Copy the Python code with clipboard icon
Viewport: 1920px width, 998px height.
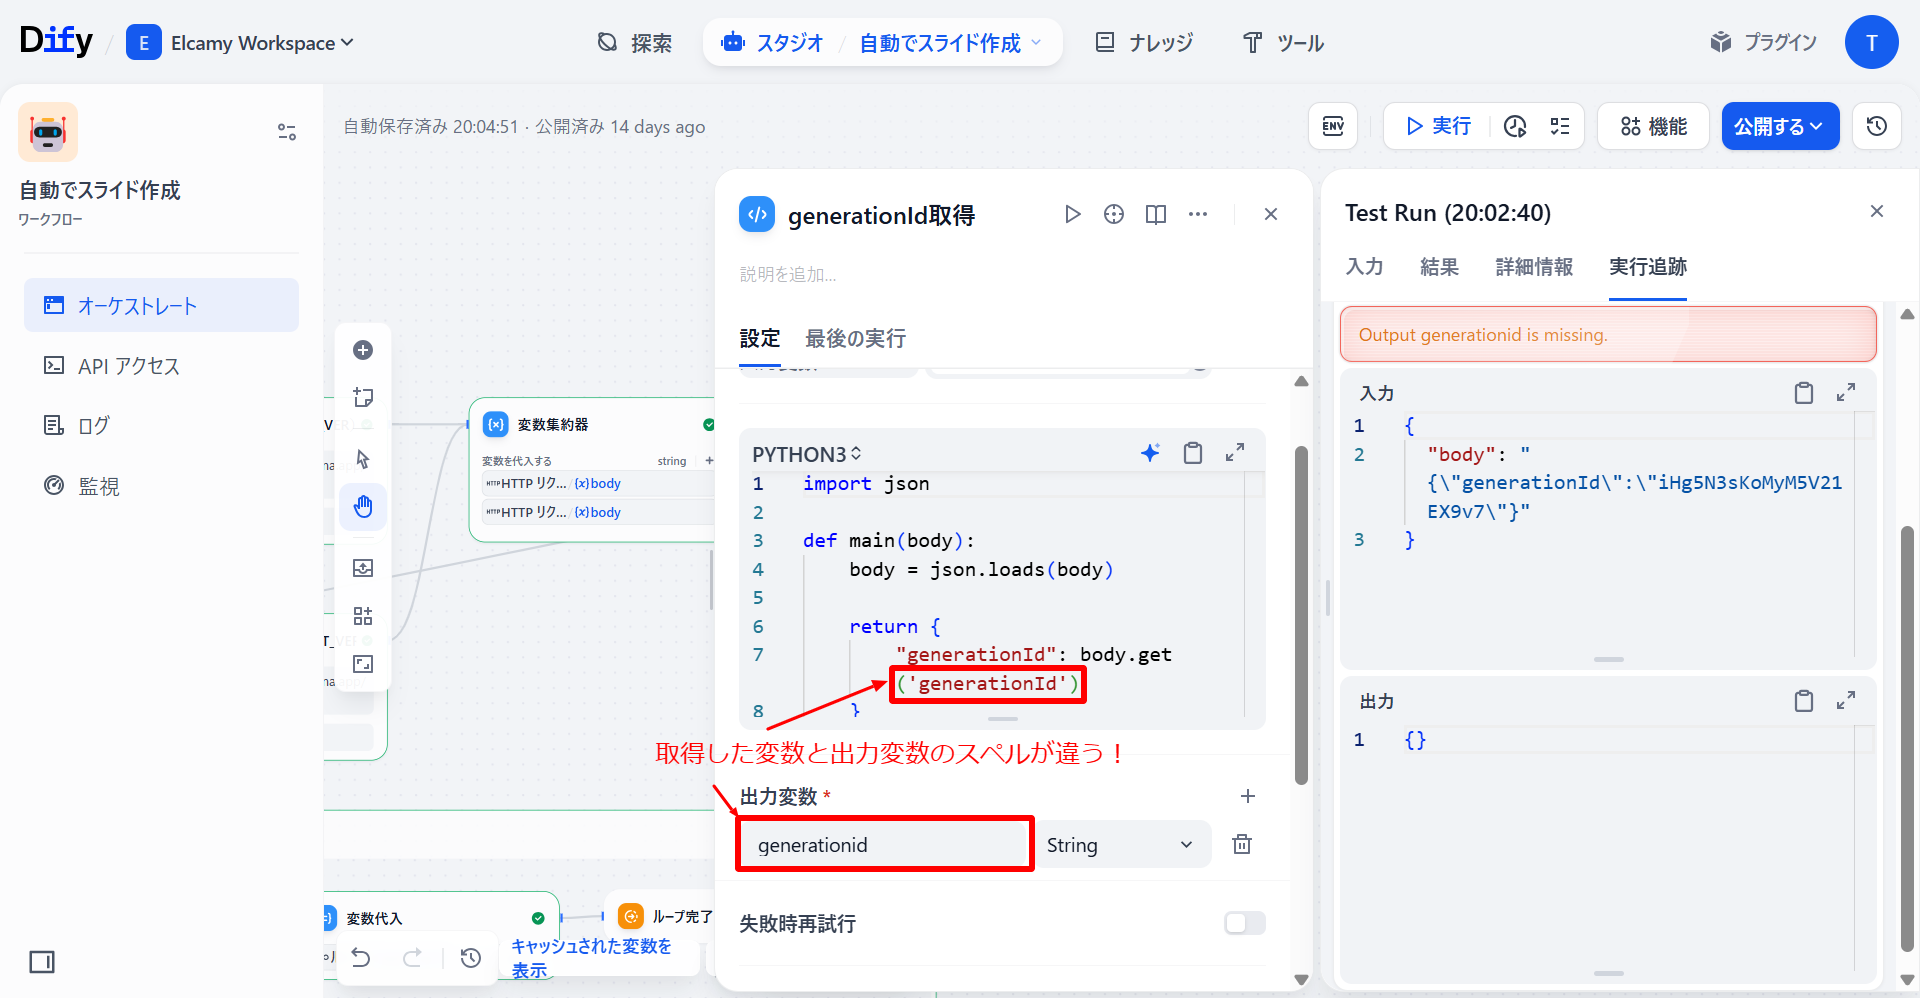tap(1192, 453)
